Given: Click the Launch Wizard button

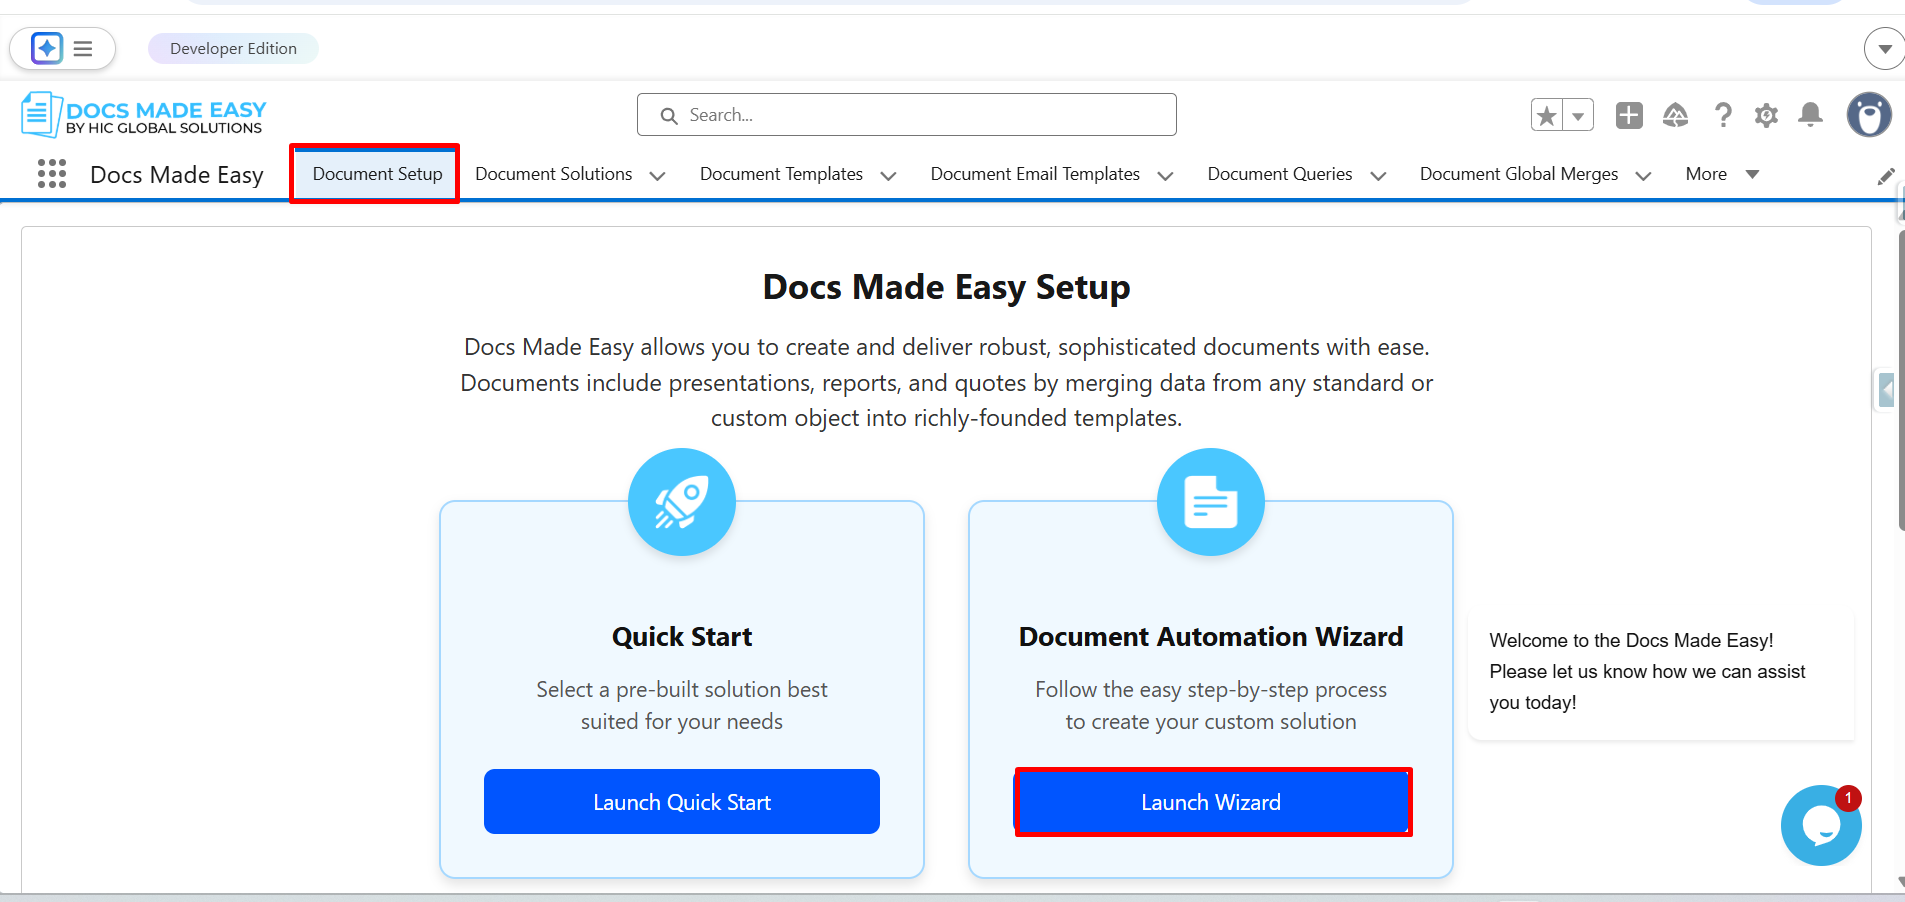Looking at the screenshot, I should [1211, 802].
